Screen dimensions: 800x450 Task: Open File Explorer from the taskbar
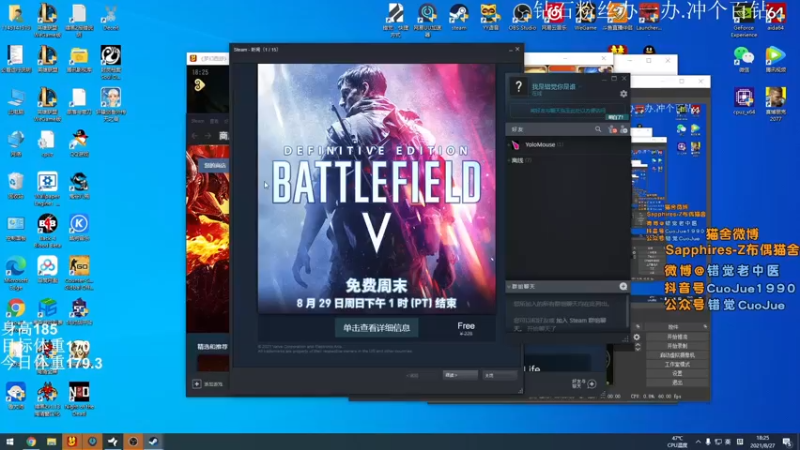pos(52,442)
